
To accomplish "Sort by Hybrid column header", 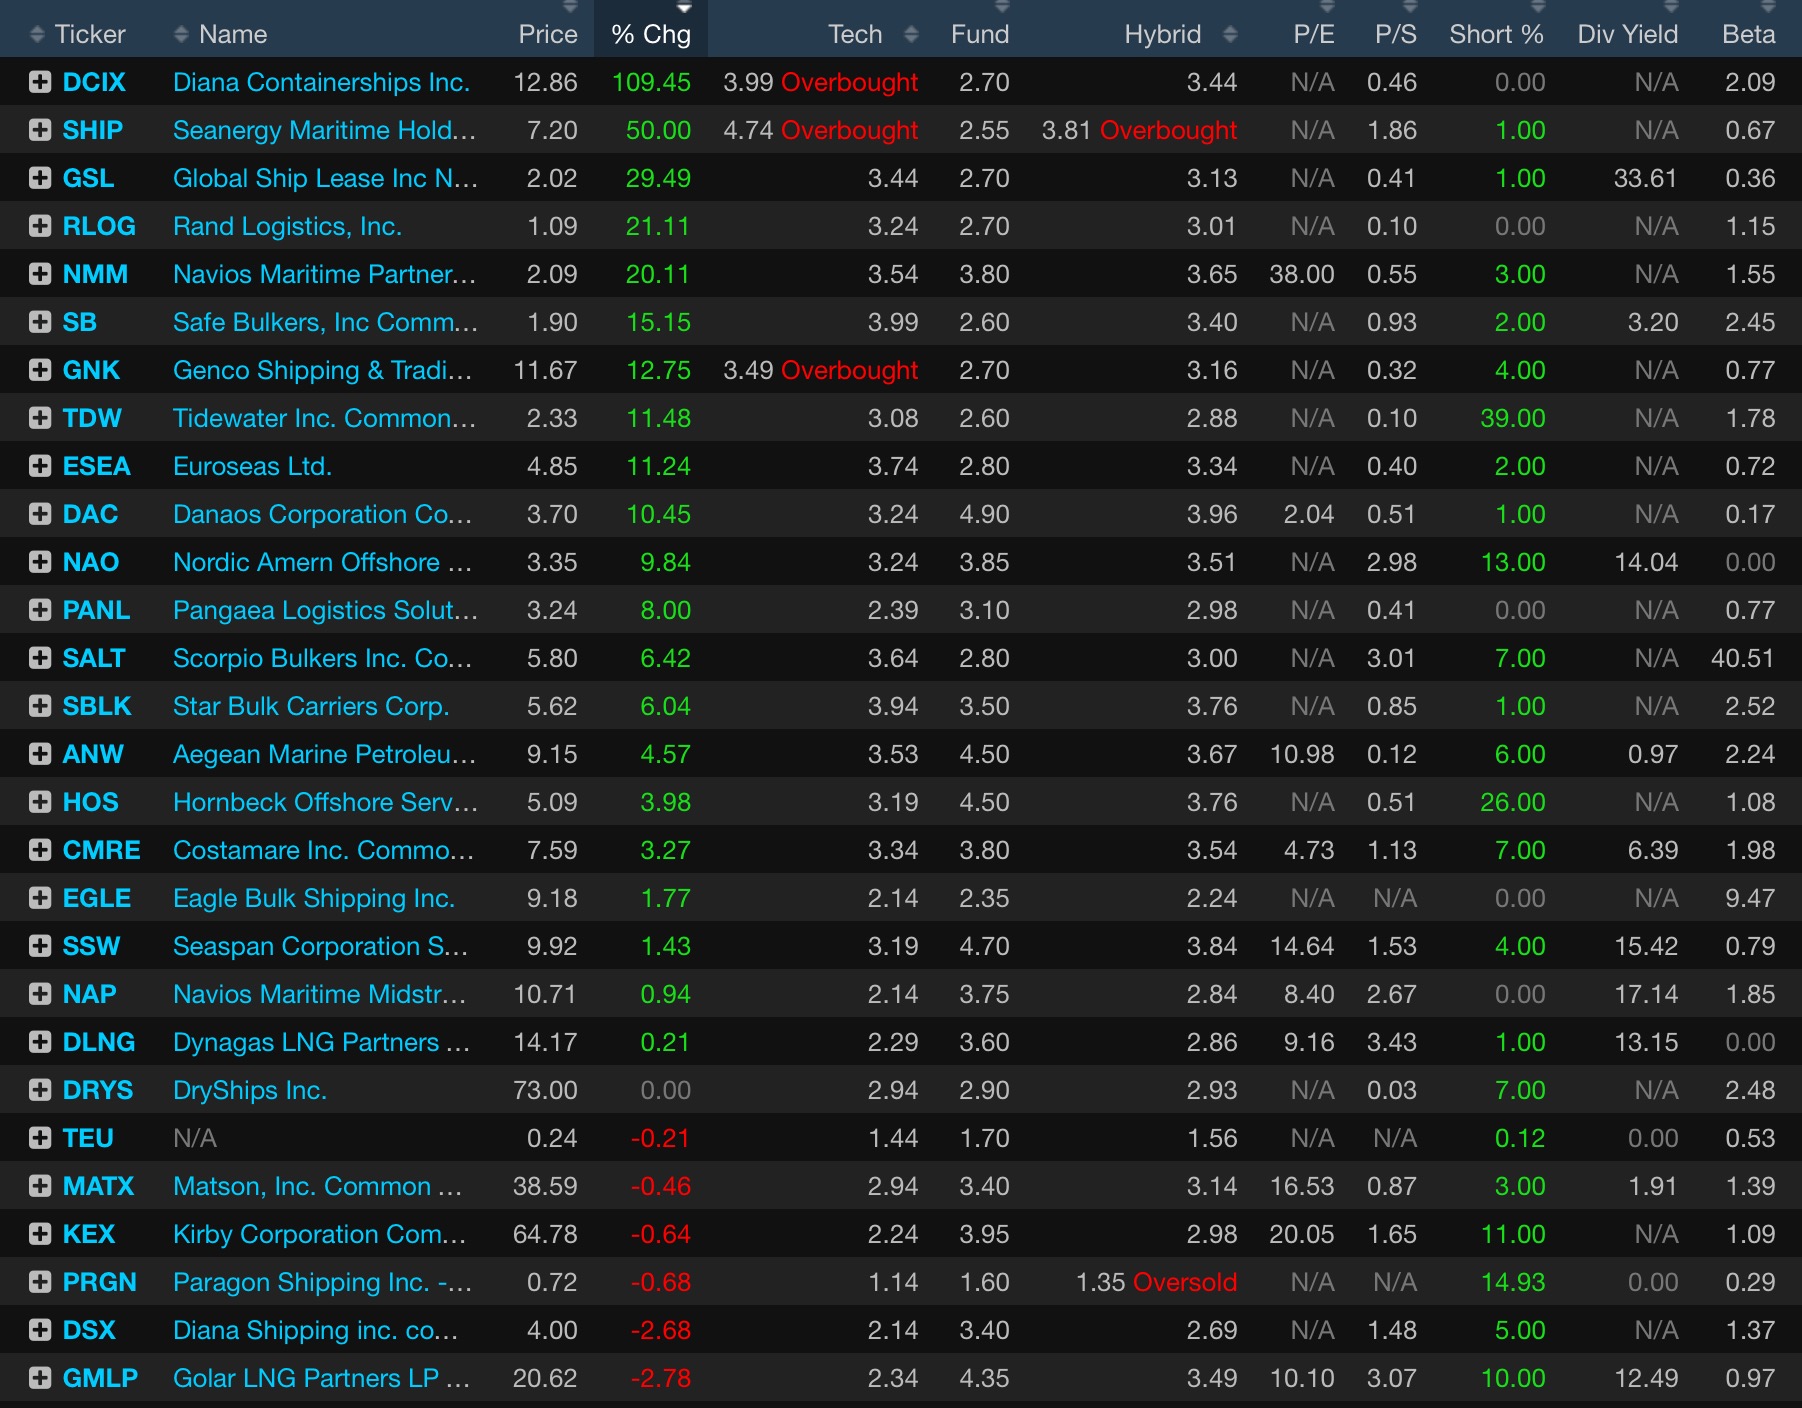I will pyautogui.click(x=1163, y=34).
